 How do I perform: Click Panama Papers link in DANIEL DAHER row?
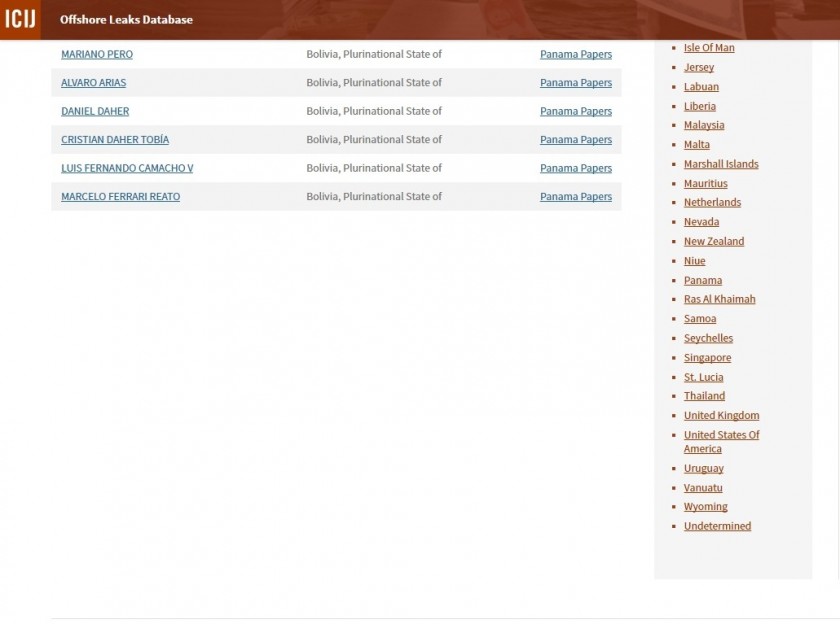pos(576,111)
